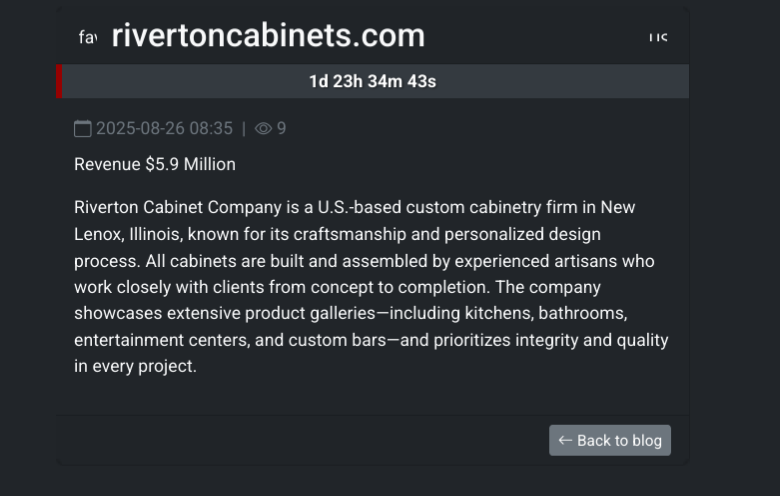Viewport: 780px width, 496px height.
Task: Click "product galleries" in the description
Action: click(x=303, y=314)
